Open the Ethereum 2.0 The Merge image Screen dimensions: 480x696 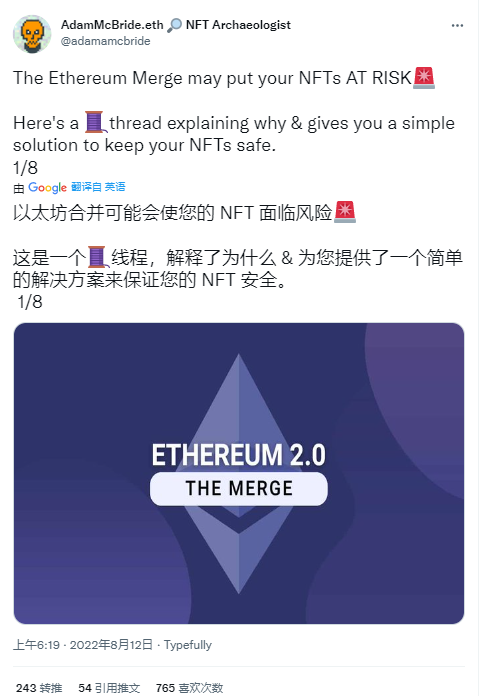tap(239, 474)
